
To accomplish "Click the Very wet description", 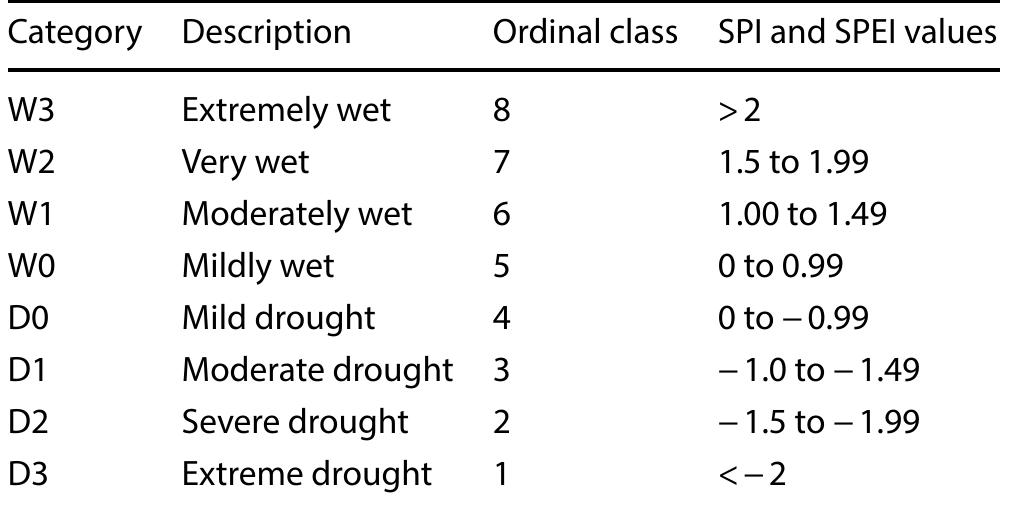I will [x=246, y=161].
